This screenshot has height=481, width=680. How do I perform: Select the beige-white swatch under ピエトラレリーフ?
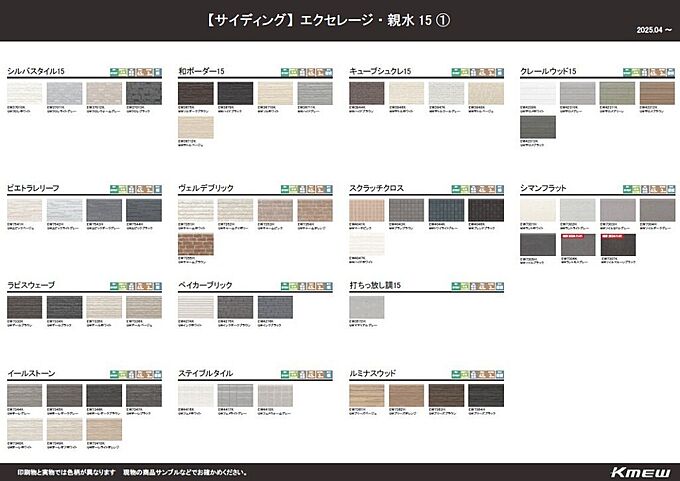pos(24,210)
